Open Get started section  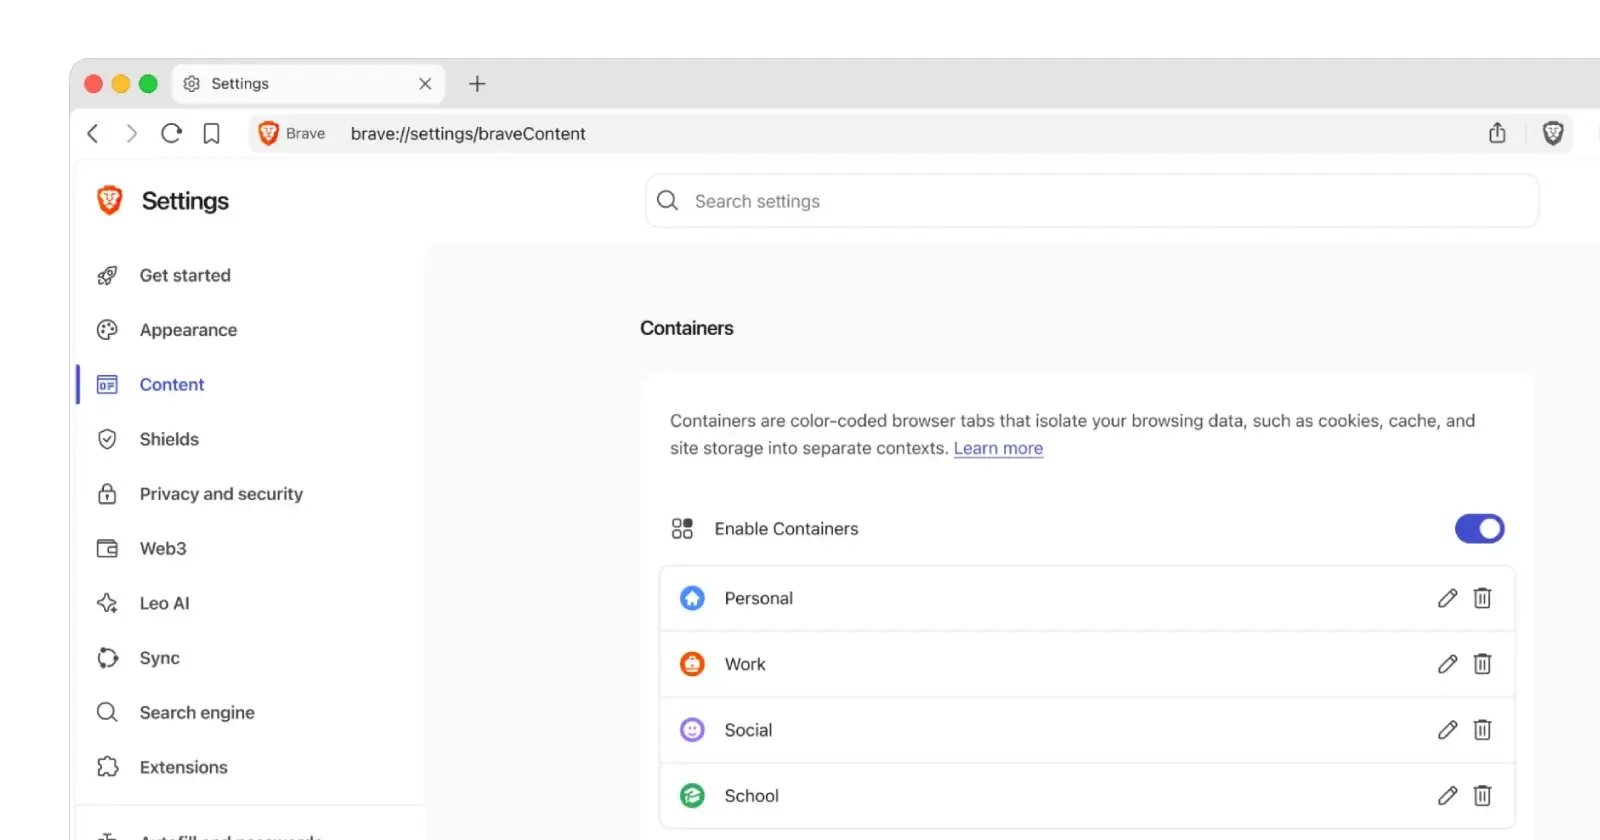185,275
